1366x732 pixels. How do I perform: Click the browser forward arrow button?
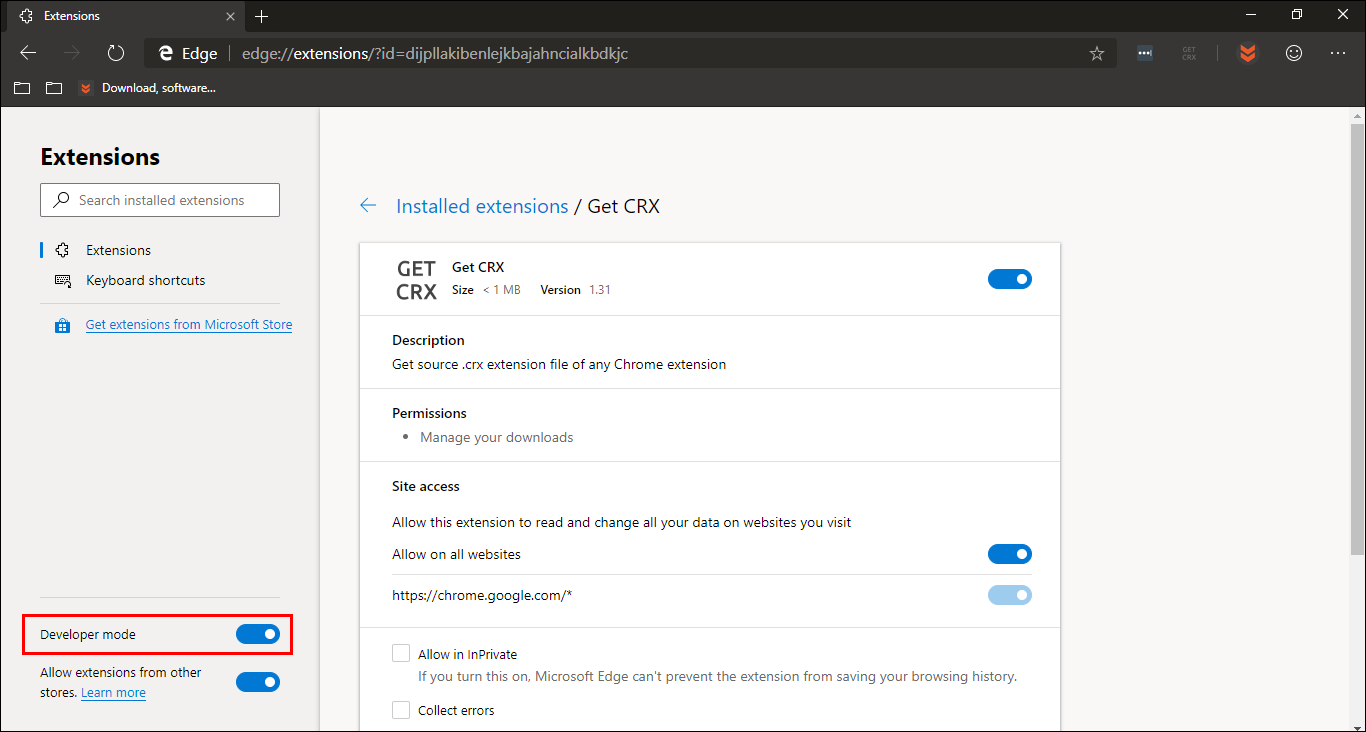click(x=72, y=53)
